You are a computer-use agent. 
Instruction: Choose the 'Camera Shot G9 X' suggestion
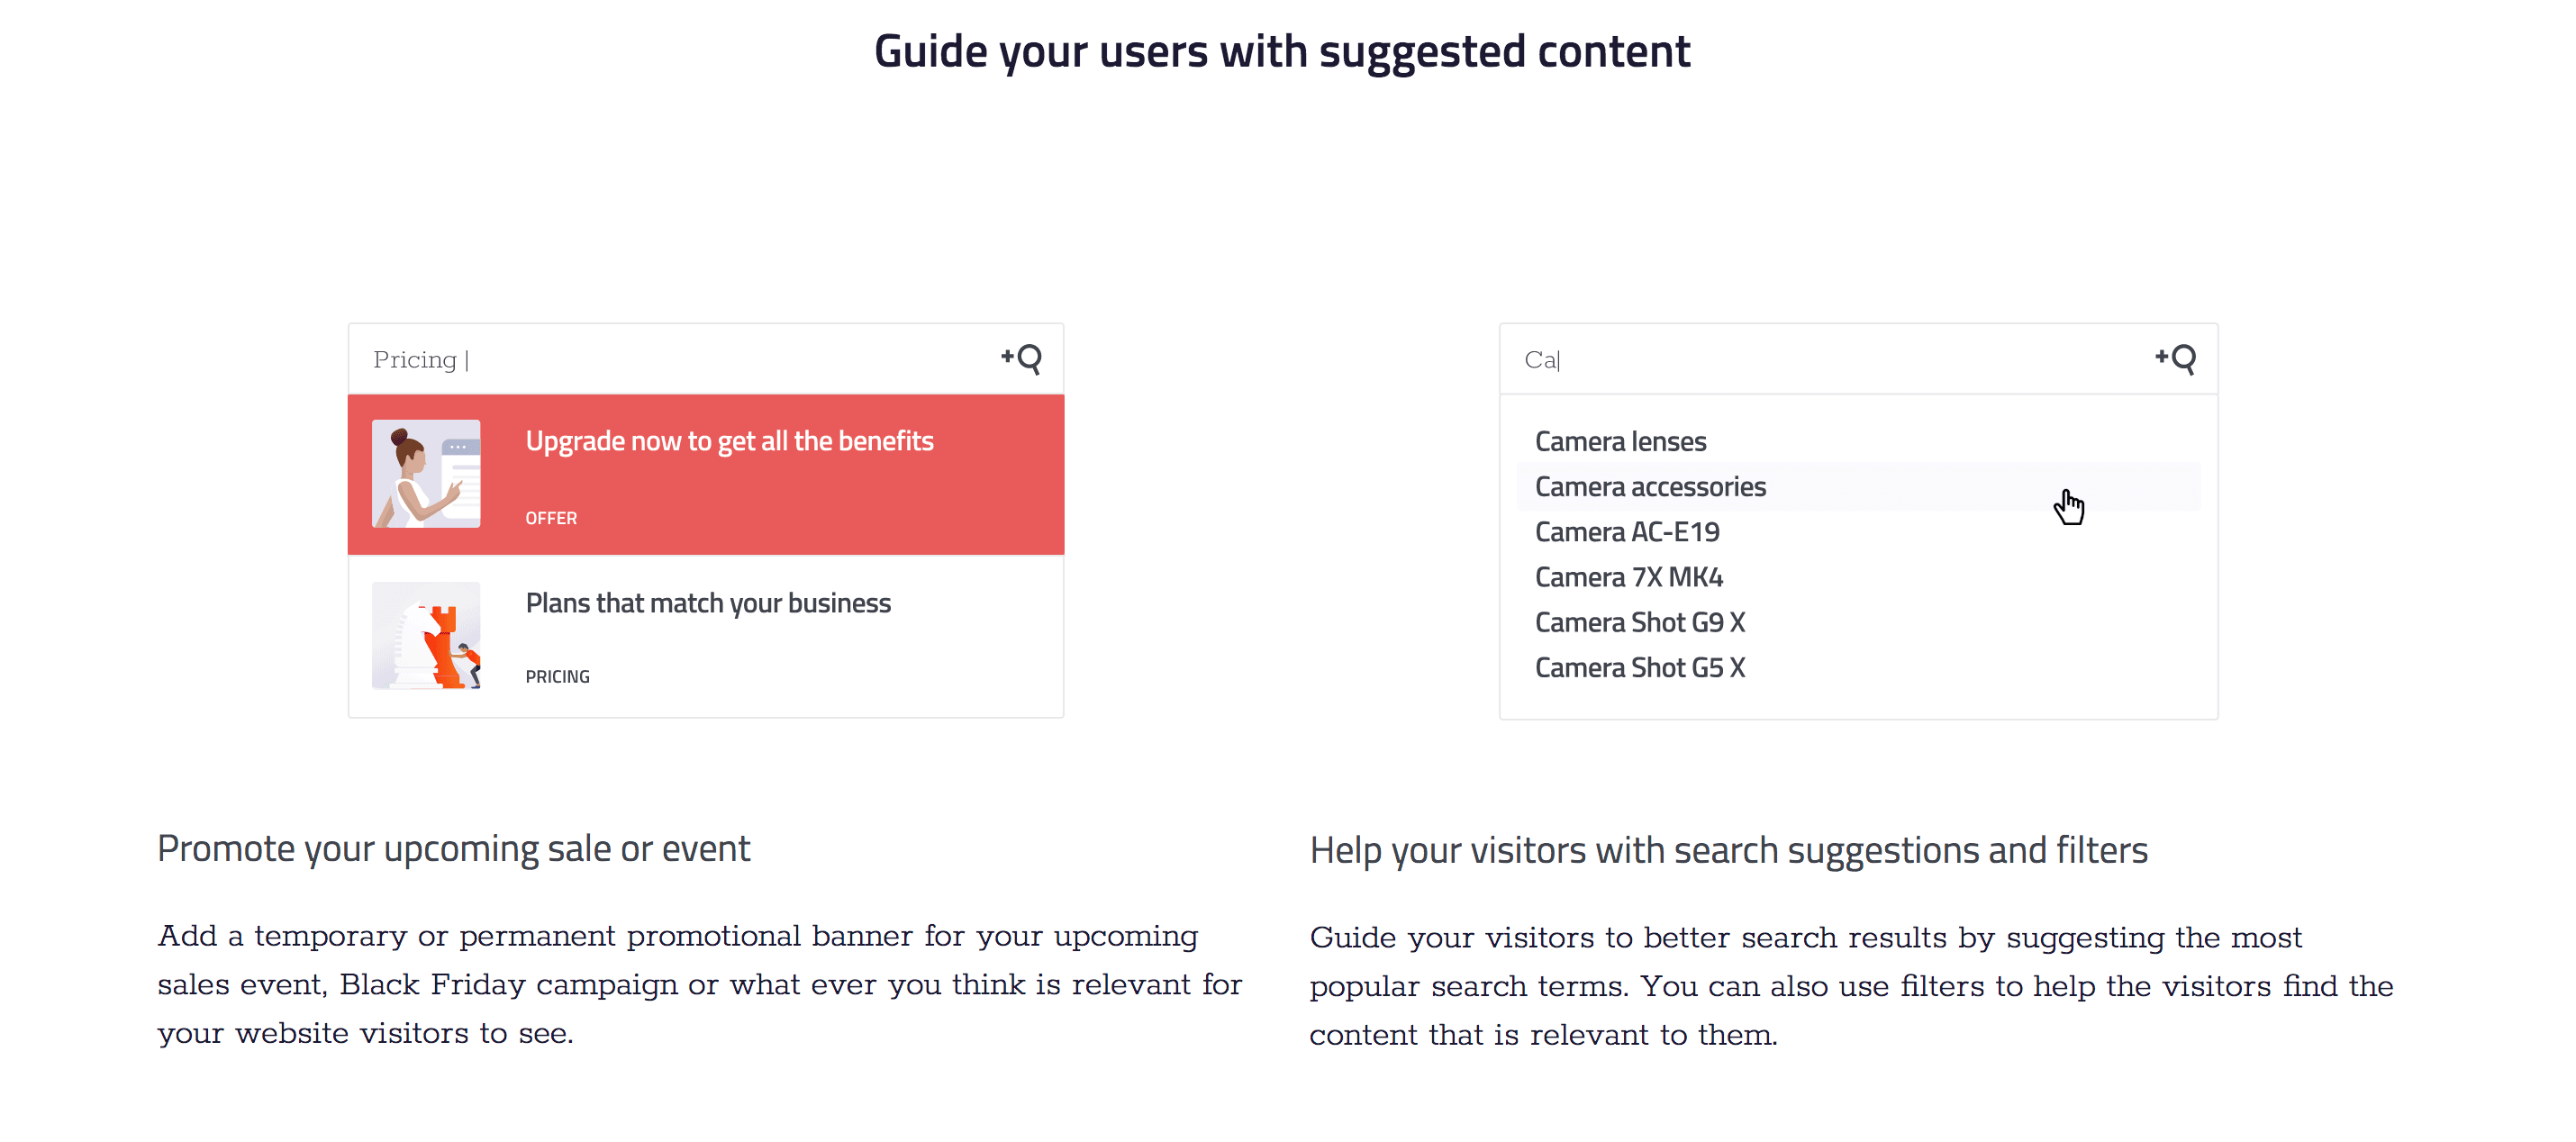click(x=1640, y=622)
